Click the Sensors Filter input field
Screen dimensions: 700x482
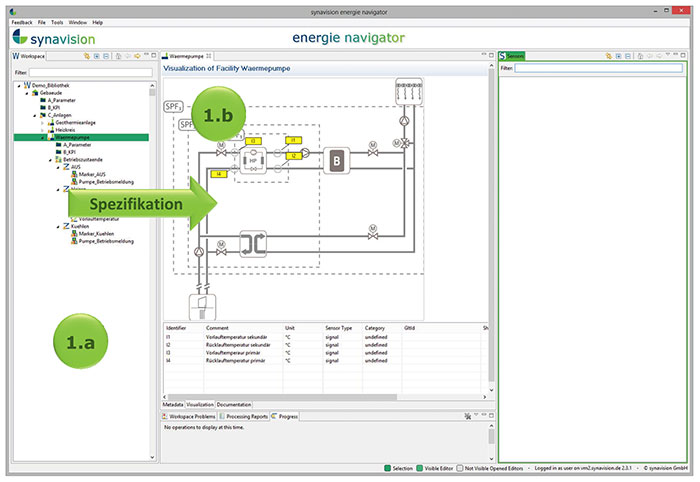coord(599,68)
